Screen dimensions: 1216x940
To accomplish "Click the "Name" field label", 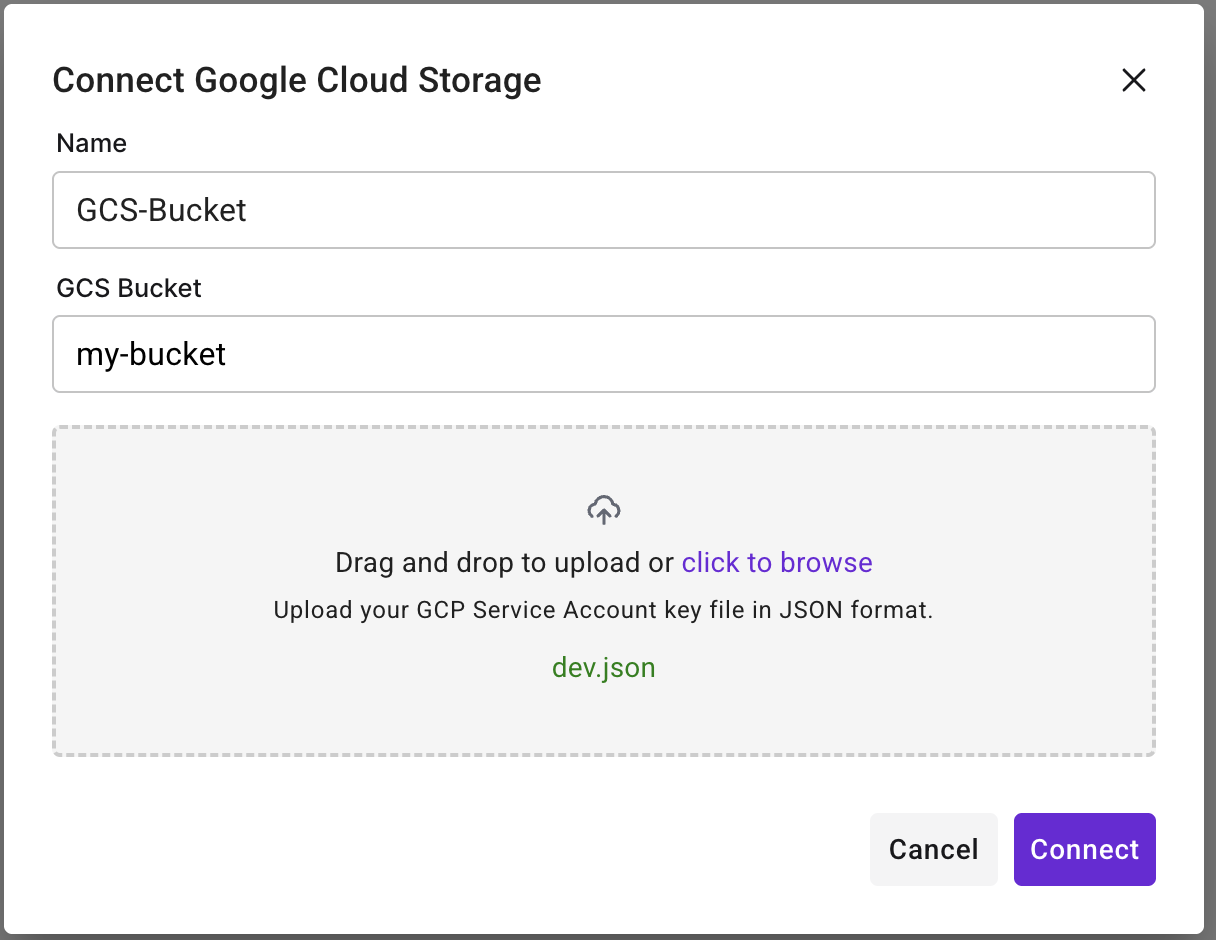I will pyautogui.click(x=92, y=144).
